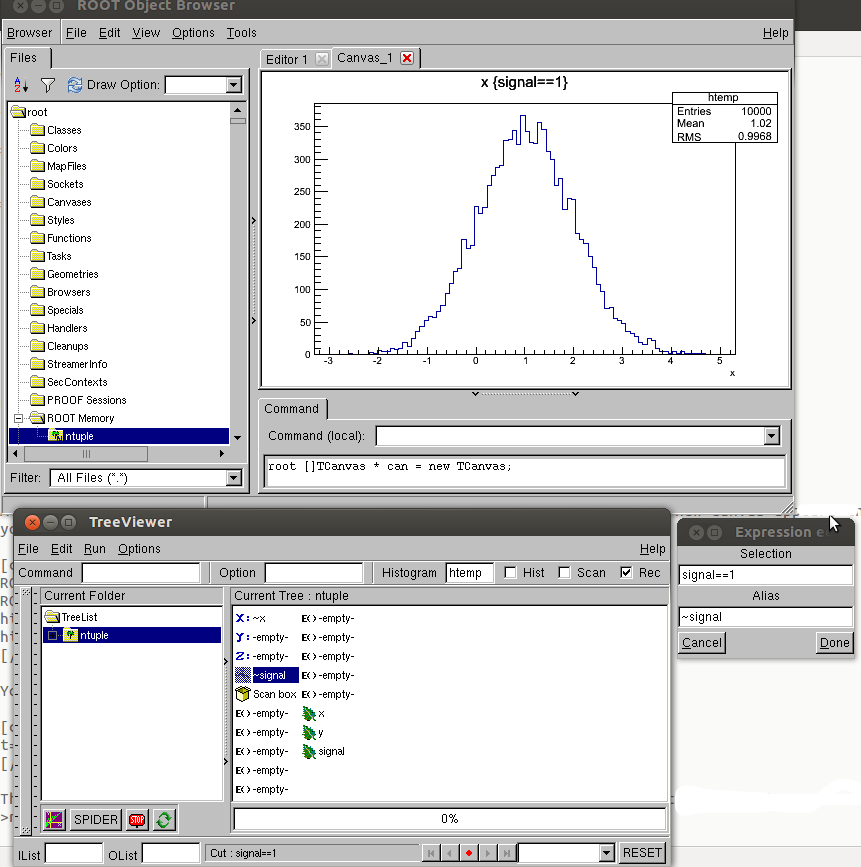
Task: Click the alphabetical sort icon in Files tab
Action: tap(22, 86)
